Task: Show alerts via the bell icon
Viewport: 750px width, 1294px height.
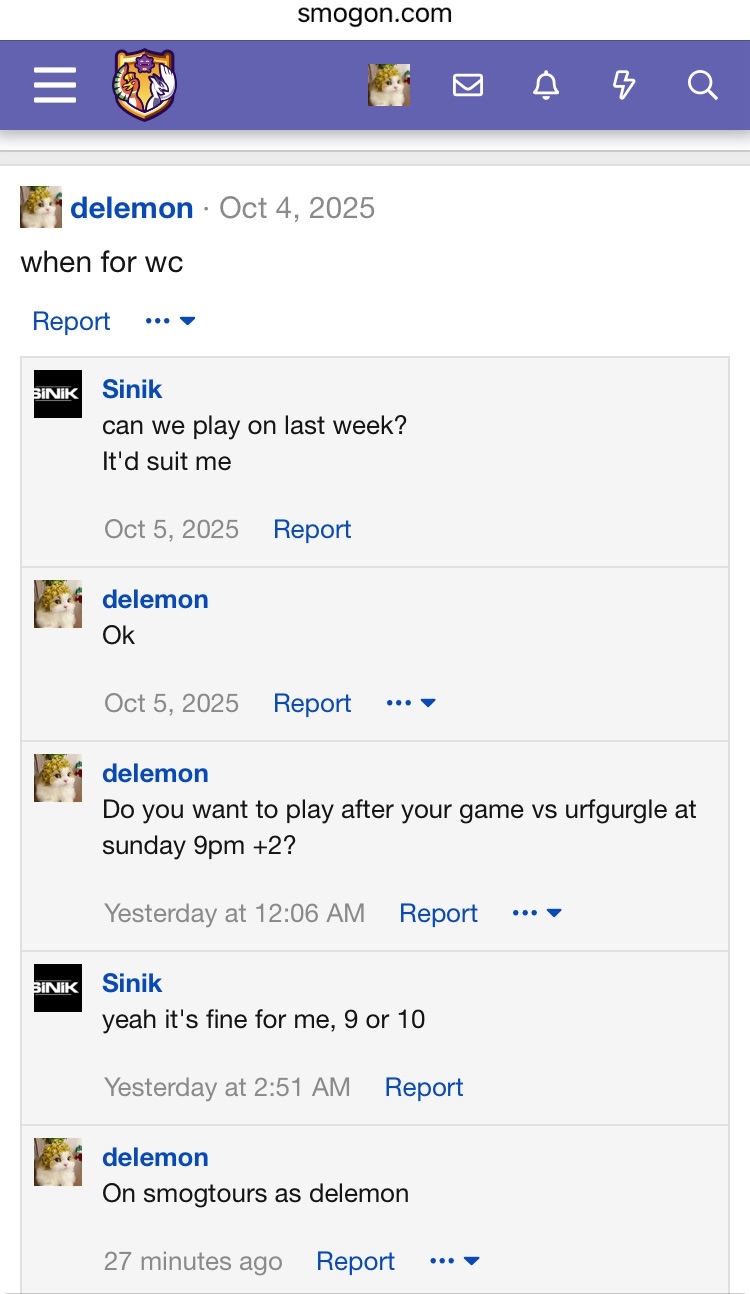Action: click(x=546, y=86)
